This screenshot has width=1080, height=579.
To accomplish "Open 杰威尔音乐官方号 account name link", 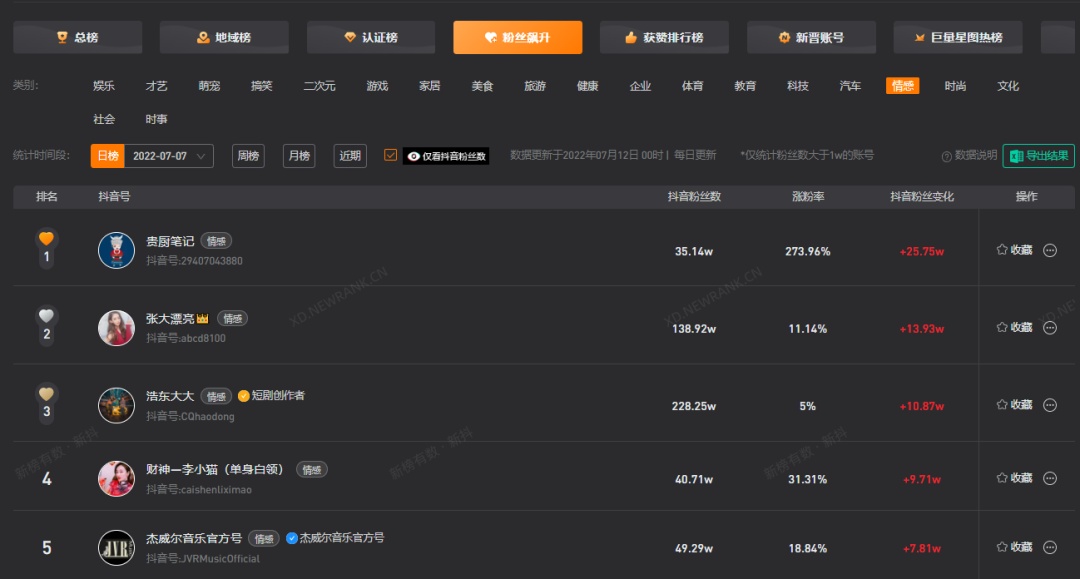I will click(x=194, y=538).
